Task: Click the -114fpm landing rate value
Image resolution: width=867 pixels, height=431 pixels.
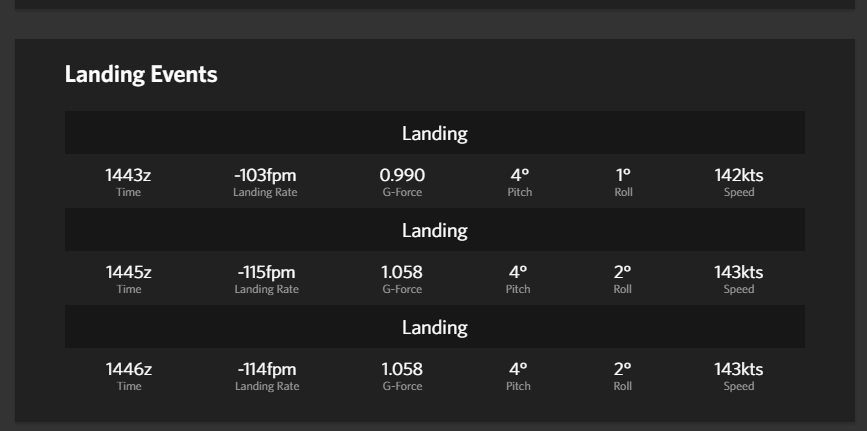Action: (x=267, y=369)
